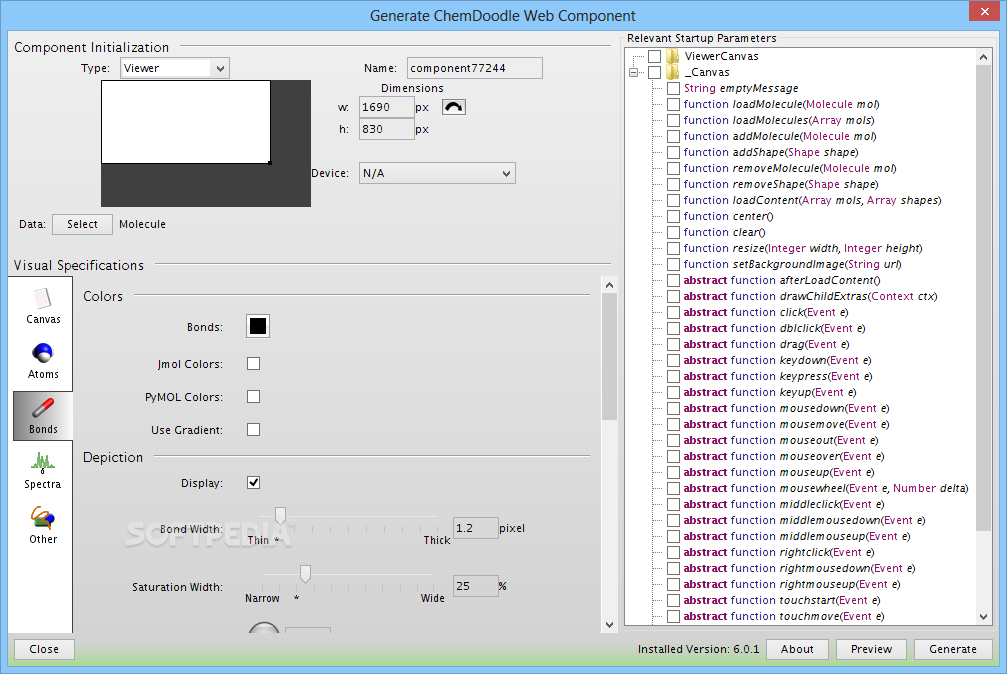1007x674 pixels.
Task: Select the drawChildExtras(Context ctx) row
Action: 810,296
